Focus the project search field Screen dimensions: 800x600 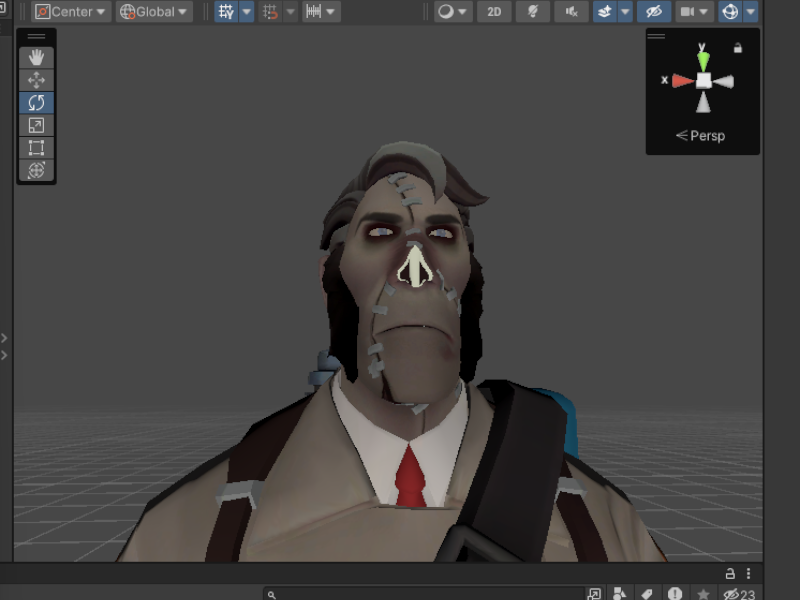pyautogui.click(x=423, y=594)
